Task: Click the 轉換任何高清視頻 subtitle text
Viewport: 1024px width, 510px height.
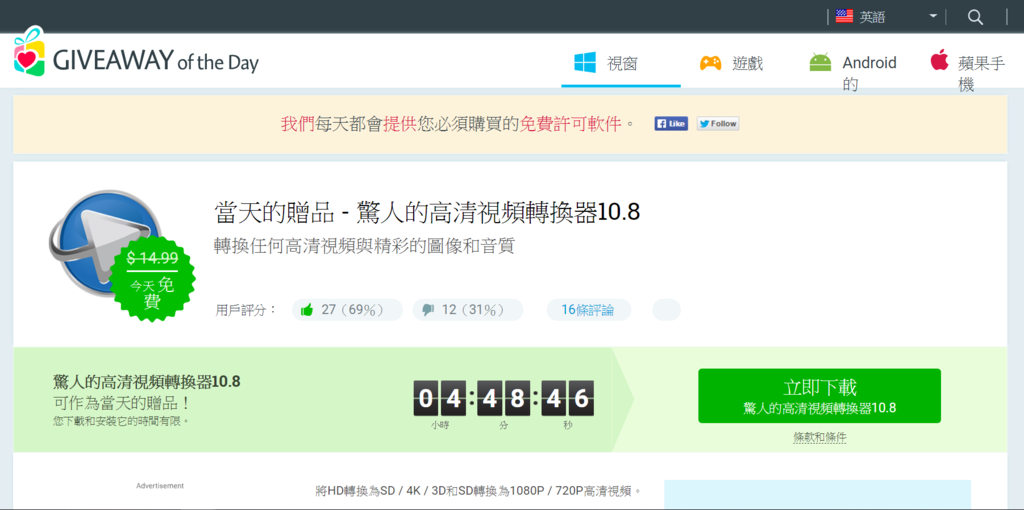Action: click(x=364, y=246)
